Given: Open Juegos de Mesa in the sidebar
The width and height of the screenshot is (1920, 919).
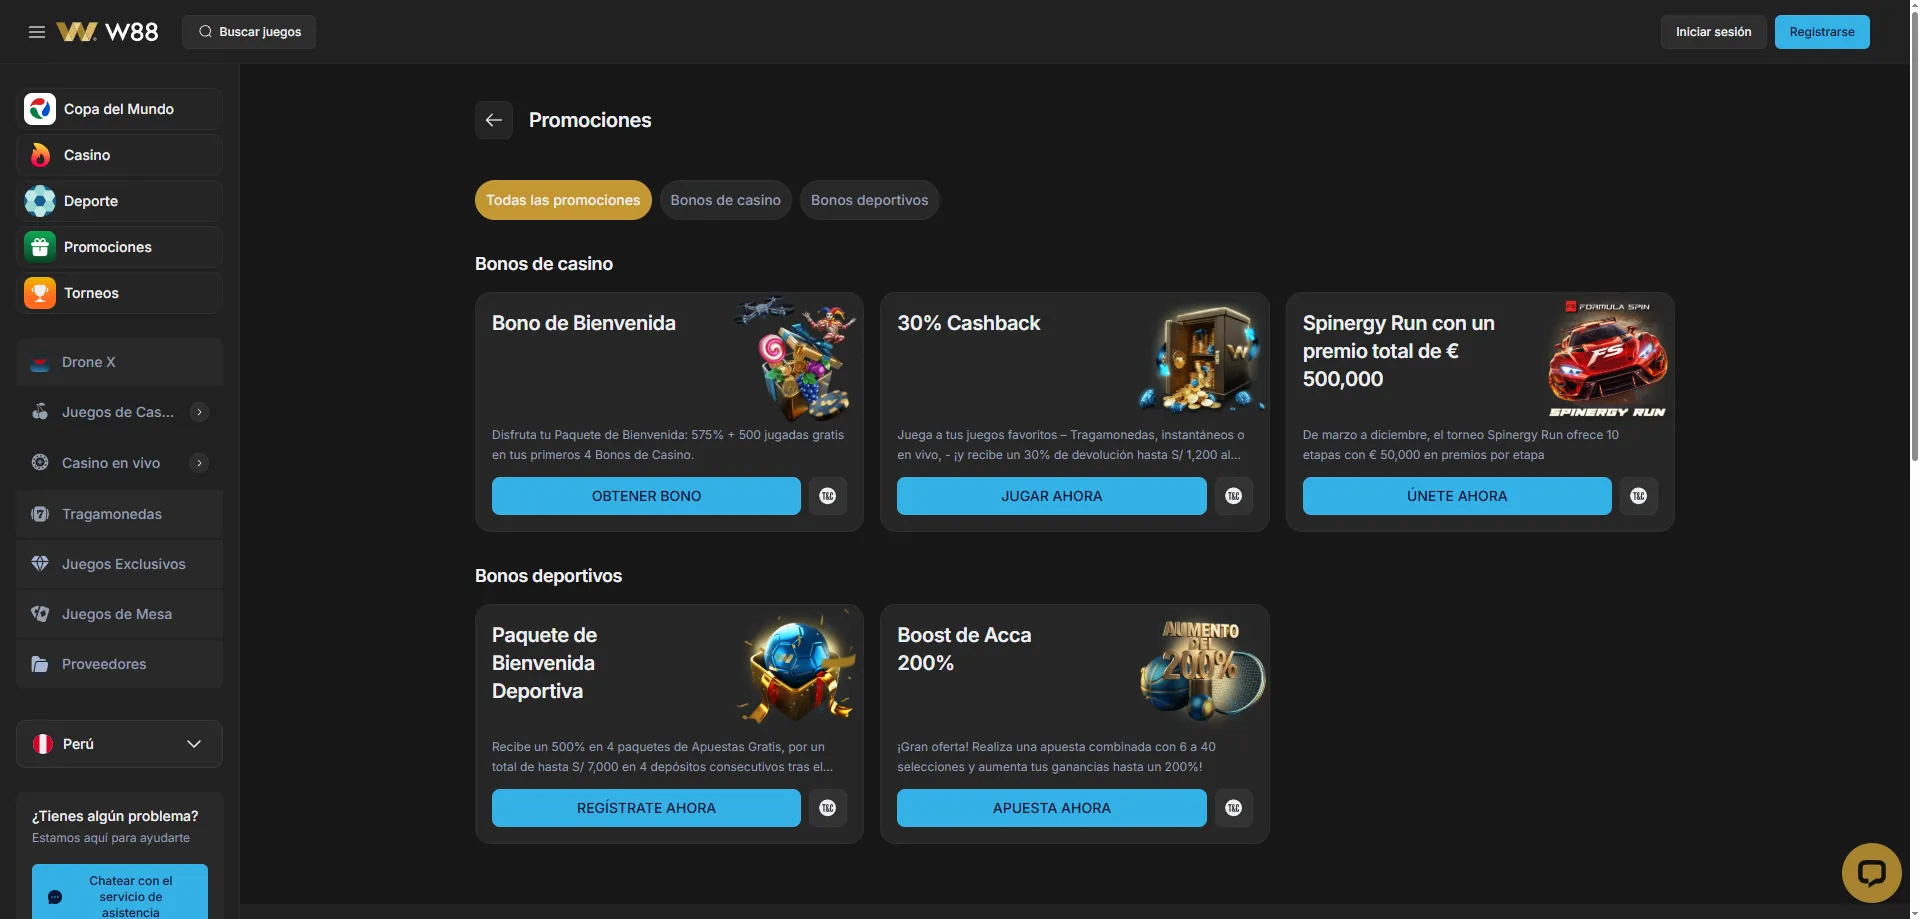Looking at the screenshot, I should tap(119, 614).
